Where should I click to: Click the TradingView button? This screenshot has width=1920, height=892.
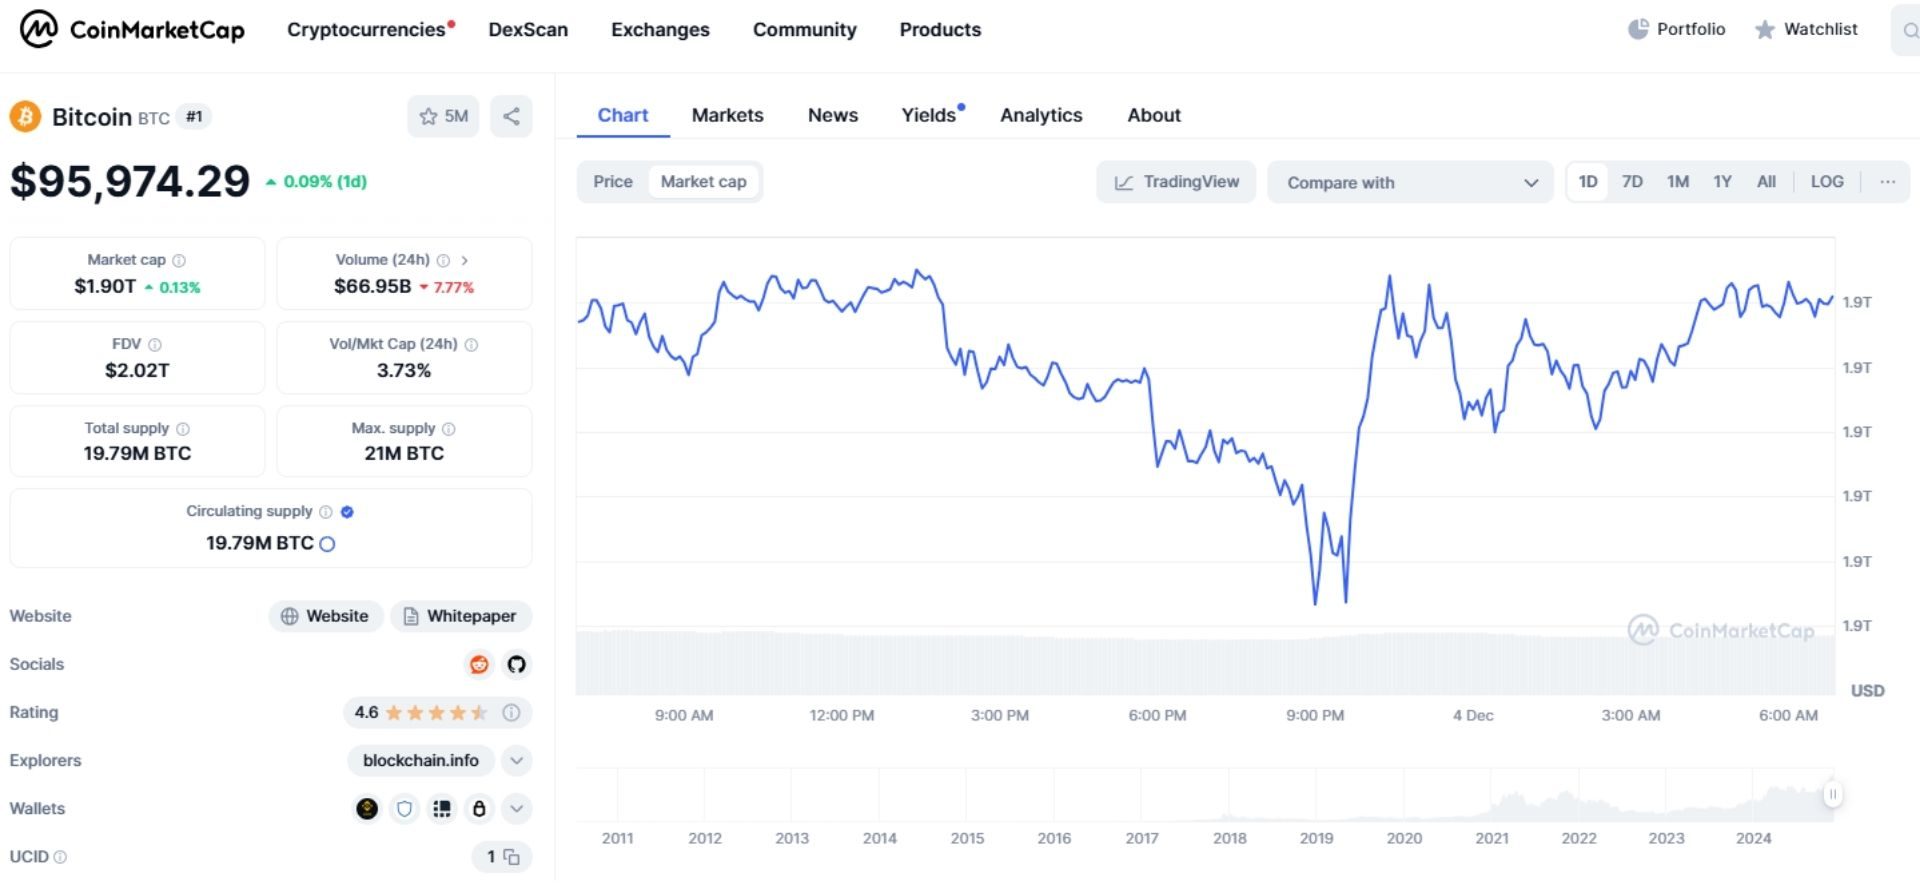pos(1176,182)
